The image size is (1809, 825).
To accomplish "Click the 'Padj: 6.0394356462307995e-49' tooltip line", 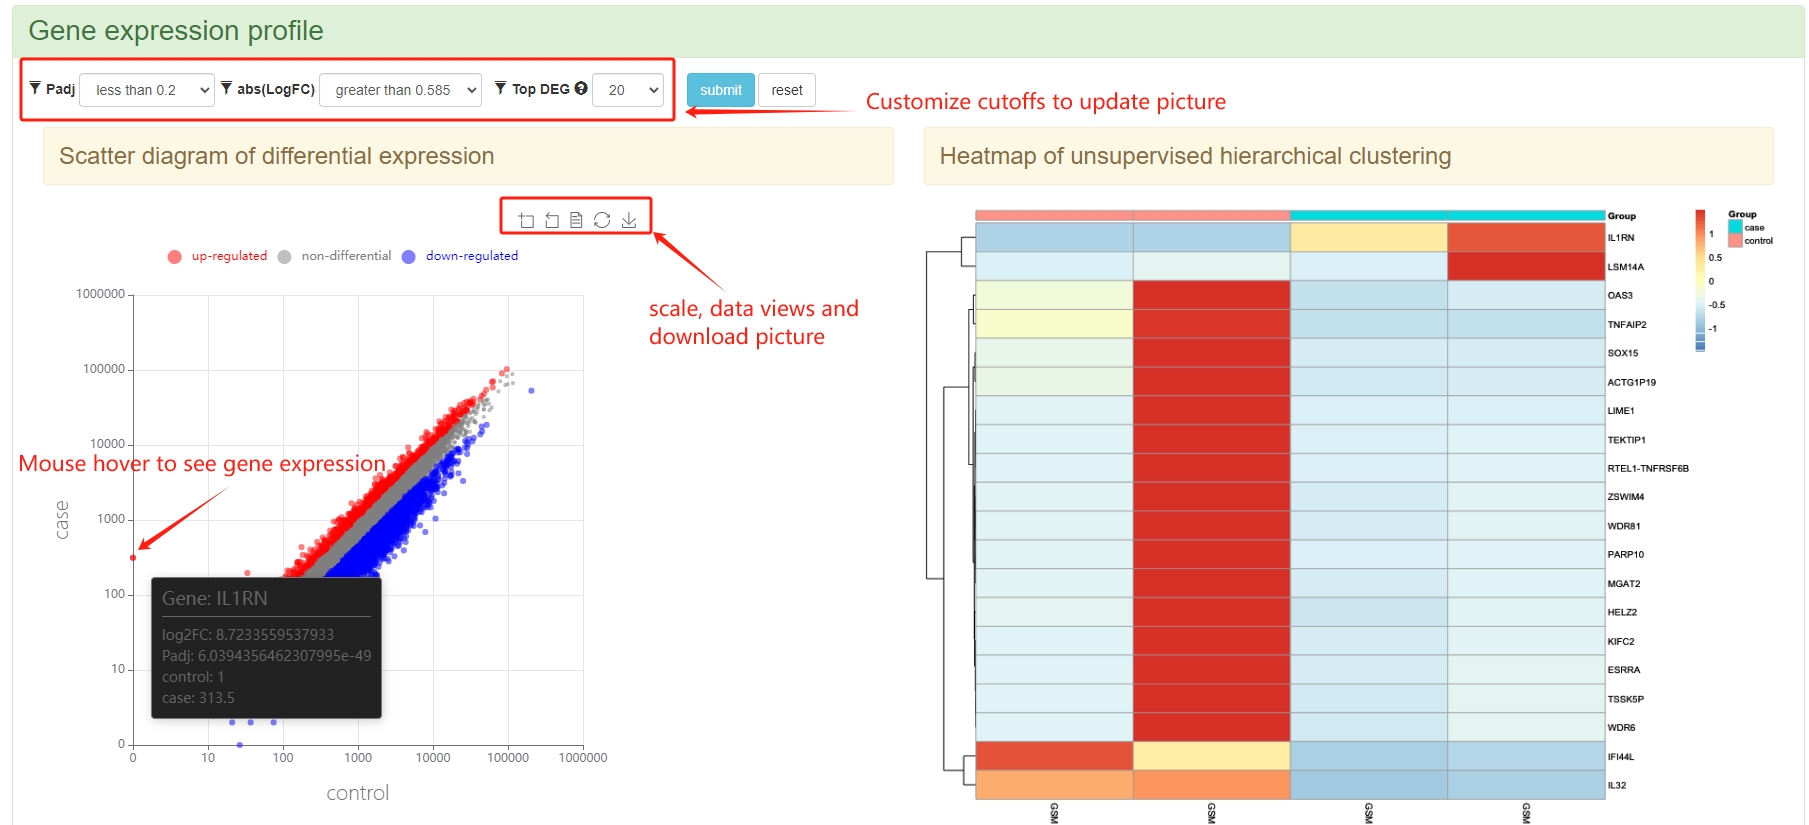I will coord(266,656).
